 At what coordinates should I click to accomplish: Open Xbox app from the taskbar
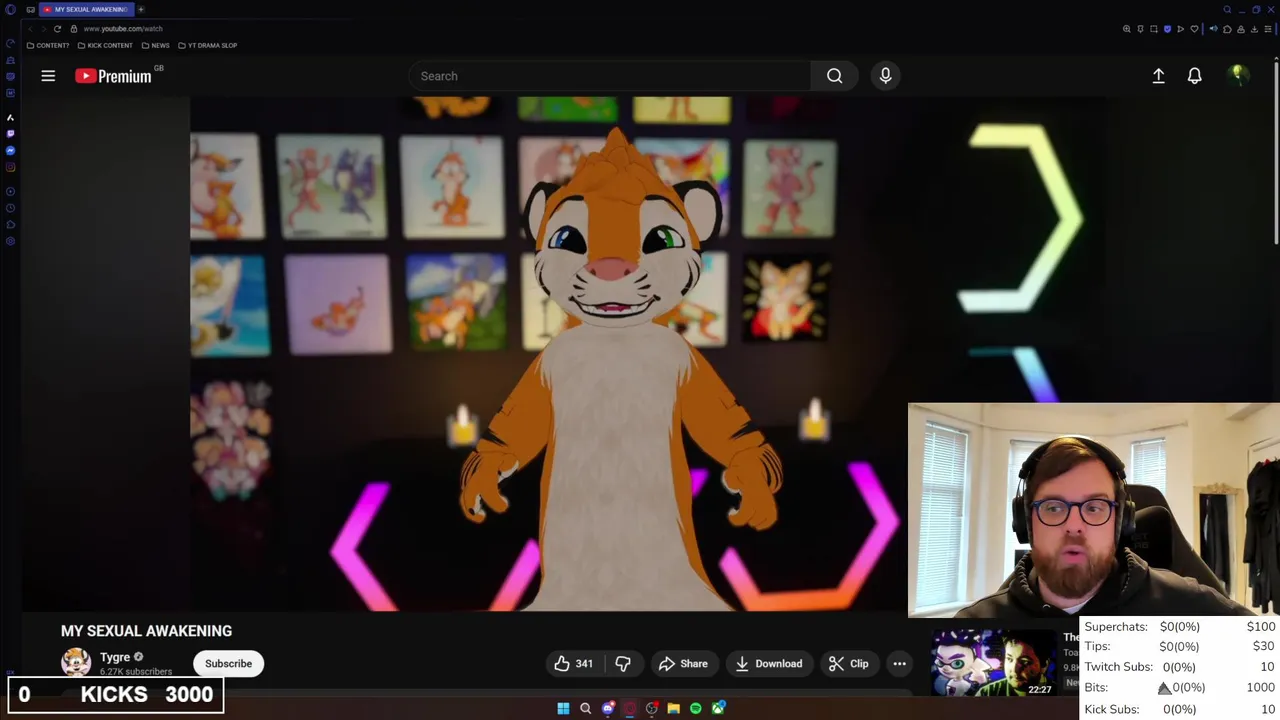point(718,708)
